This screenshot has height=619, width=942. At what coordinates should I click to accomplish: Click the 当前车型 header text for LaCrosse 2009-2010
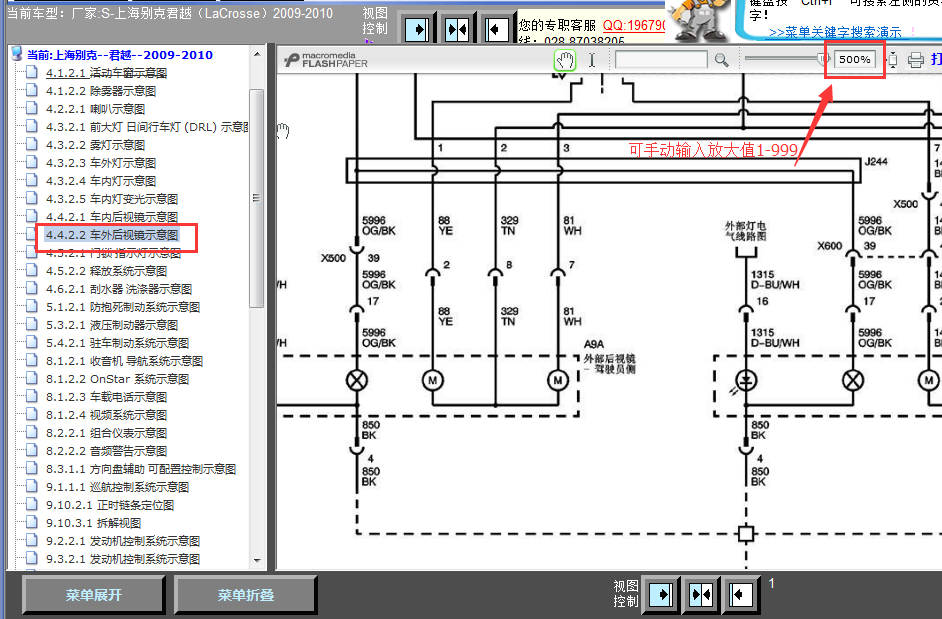click(169, 13)
